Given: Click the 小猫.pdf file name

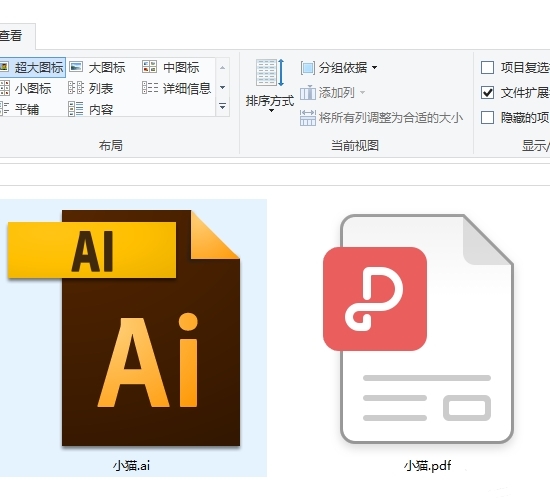Looking at the screenshot, I should 427,466.
